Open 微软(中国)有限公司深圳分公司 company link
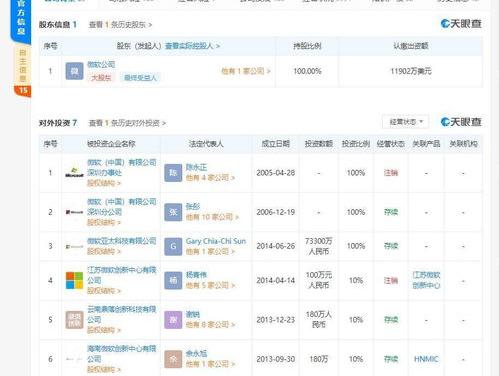Screen dimensions: 499x376 click(x=122, y=207)
